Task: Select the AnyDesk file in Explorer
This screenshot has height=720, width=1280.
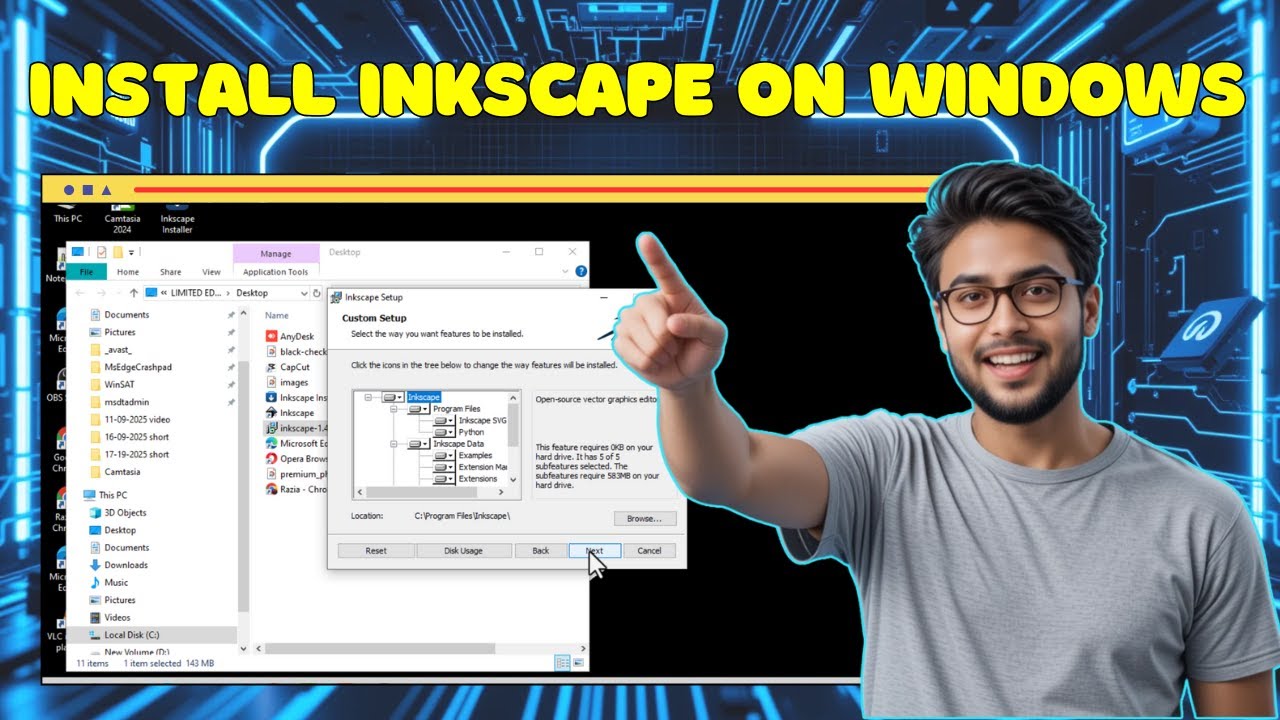Action: click(x=291, y=337)
